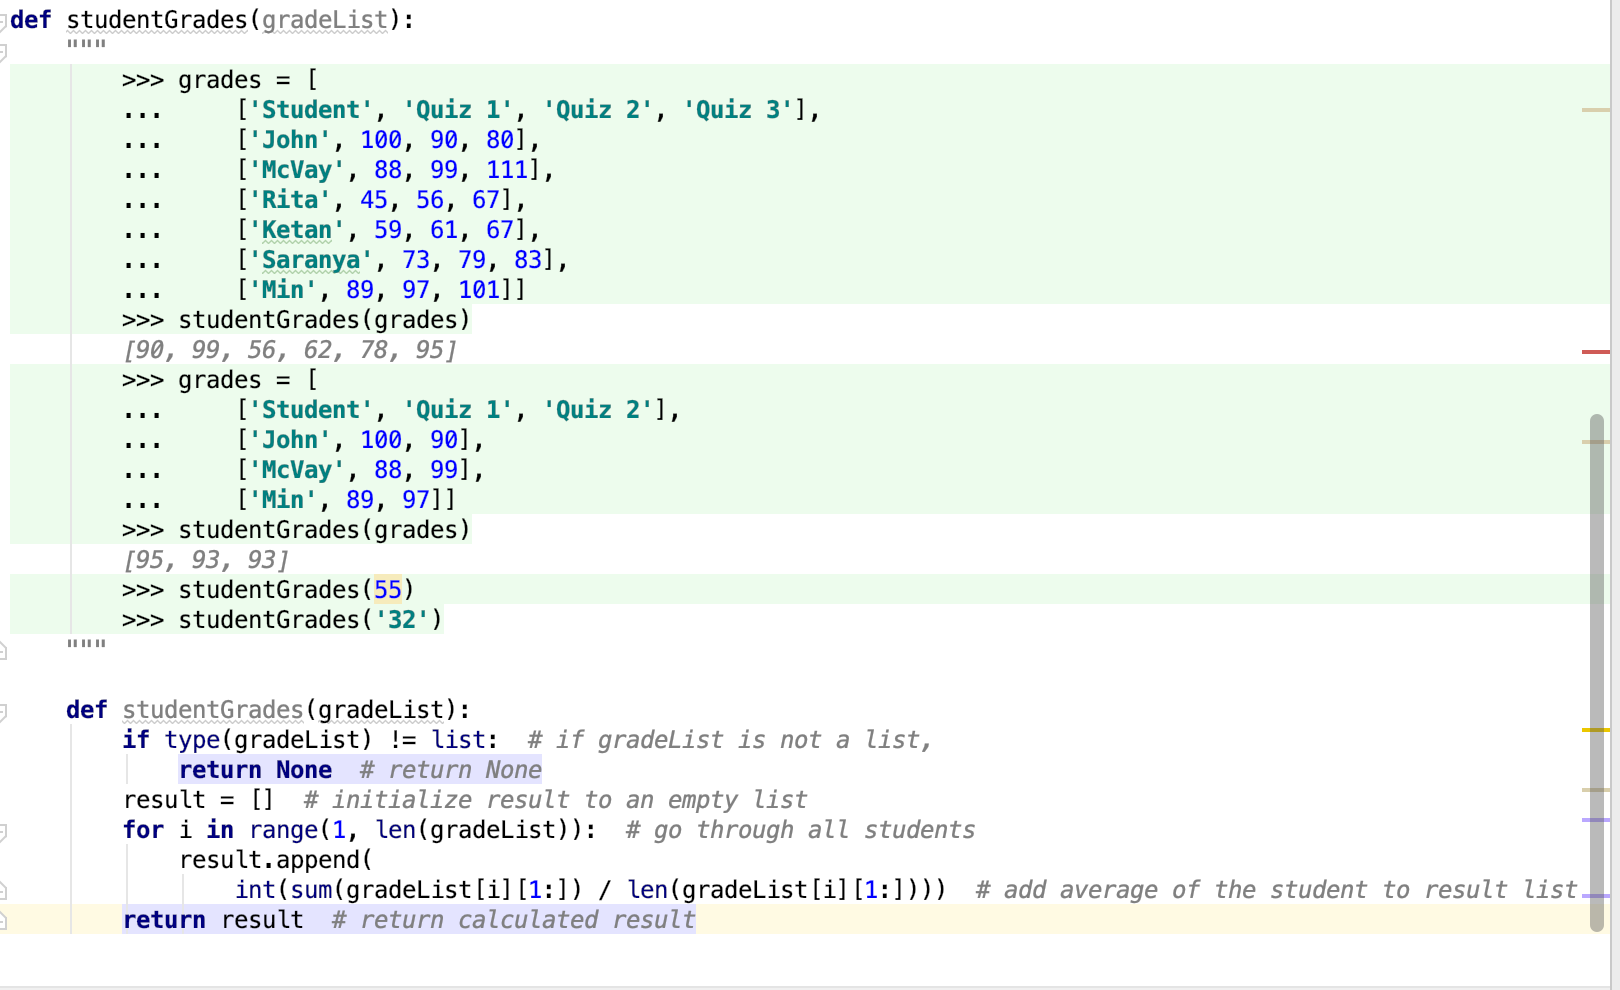Collapse the if type-check block

(5, 740)
